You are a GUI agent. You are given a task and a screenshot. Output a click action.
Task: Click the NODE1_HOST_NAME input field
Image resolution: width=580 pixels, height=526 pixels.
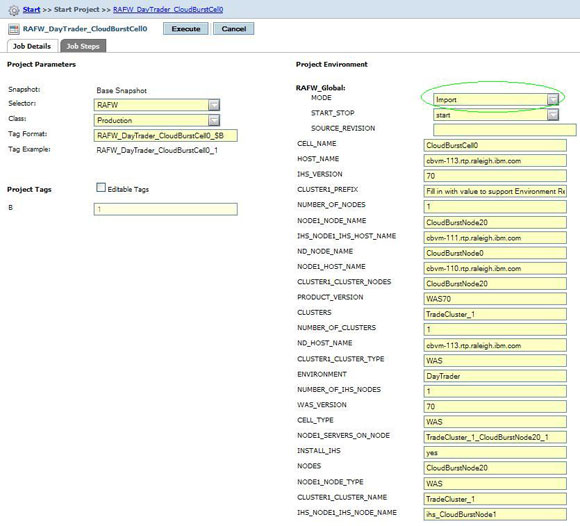pyautogui.click(x=495, y=269)
